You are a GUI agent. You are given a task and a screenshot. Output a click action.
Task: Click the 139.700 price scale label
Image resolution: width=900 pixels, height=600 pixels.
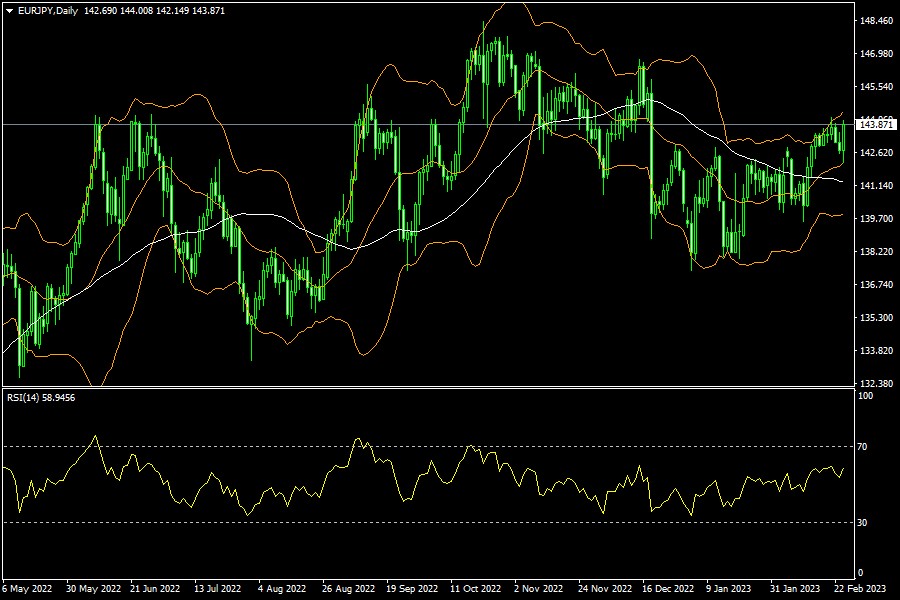coord(876,219)
